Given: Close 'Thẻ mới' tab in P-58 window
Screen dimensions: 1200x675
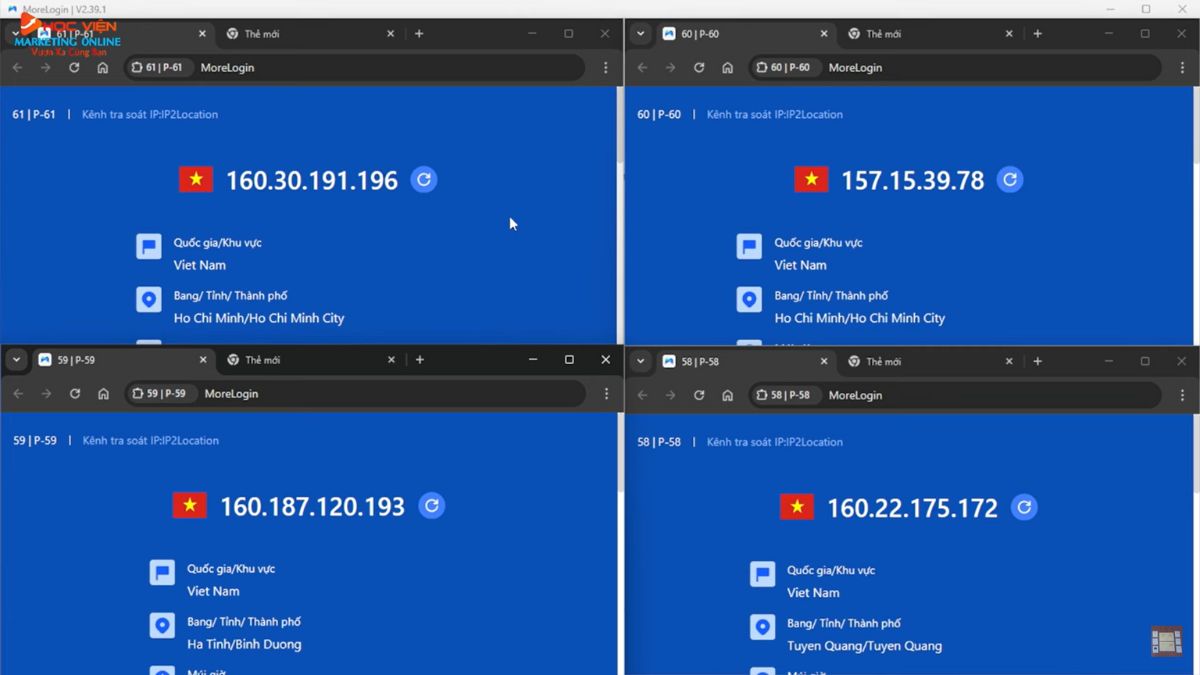Looking at the screenshot, I should click(x=1009, y=361).
